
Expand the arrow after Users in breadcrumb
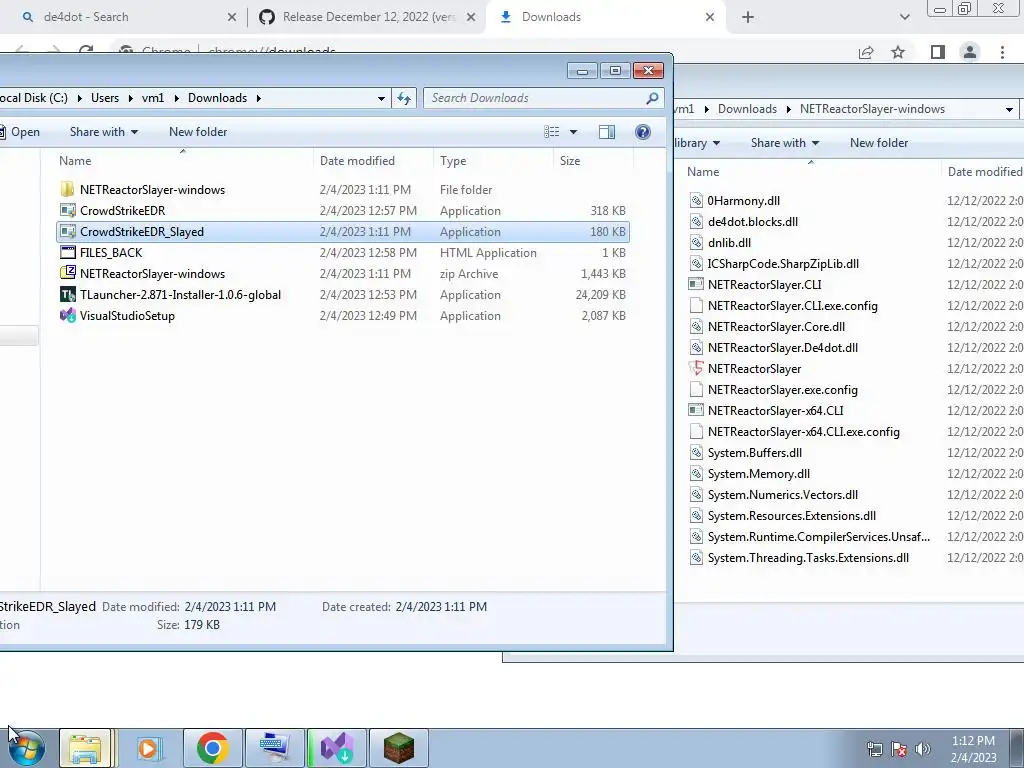coord(131,98)
